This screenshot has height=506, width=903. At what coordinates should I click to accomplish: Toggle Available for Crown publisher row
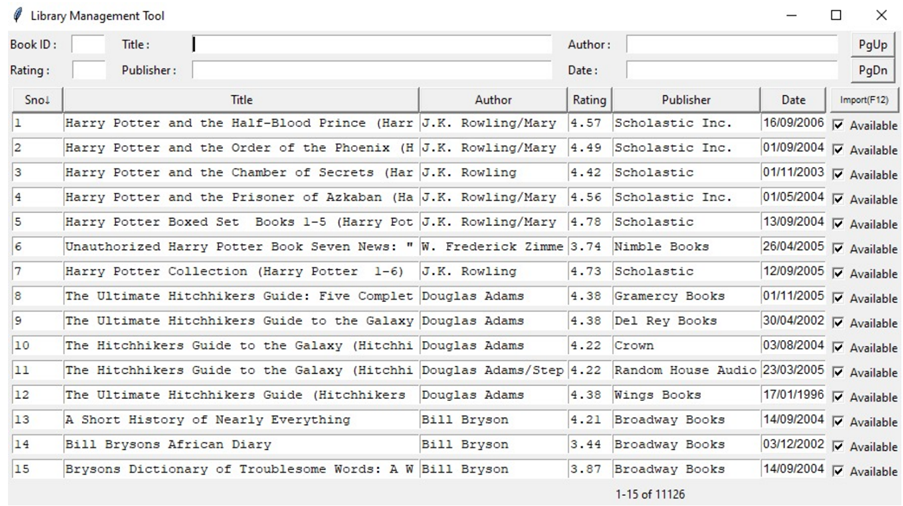coord(838,348)
